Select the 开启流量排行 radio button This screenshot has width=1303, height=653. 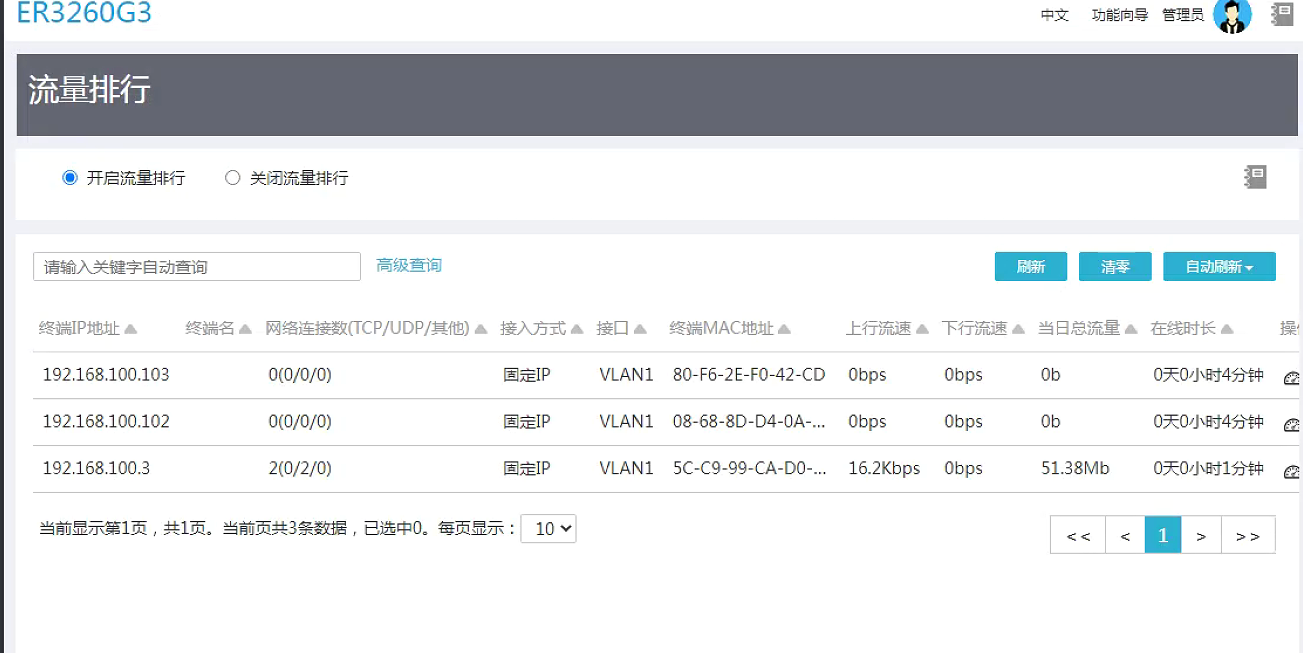pyautogui.click(x=70, y=178)
